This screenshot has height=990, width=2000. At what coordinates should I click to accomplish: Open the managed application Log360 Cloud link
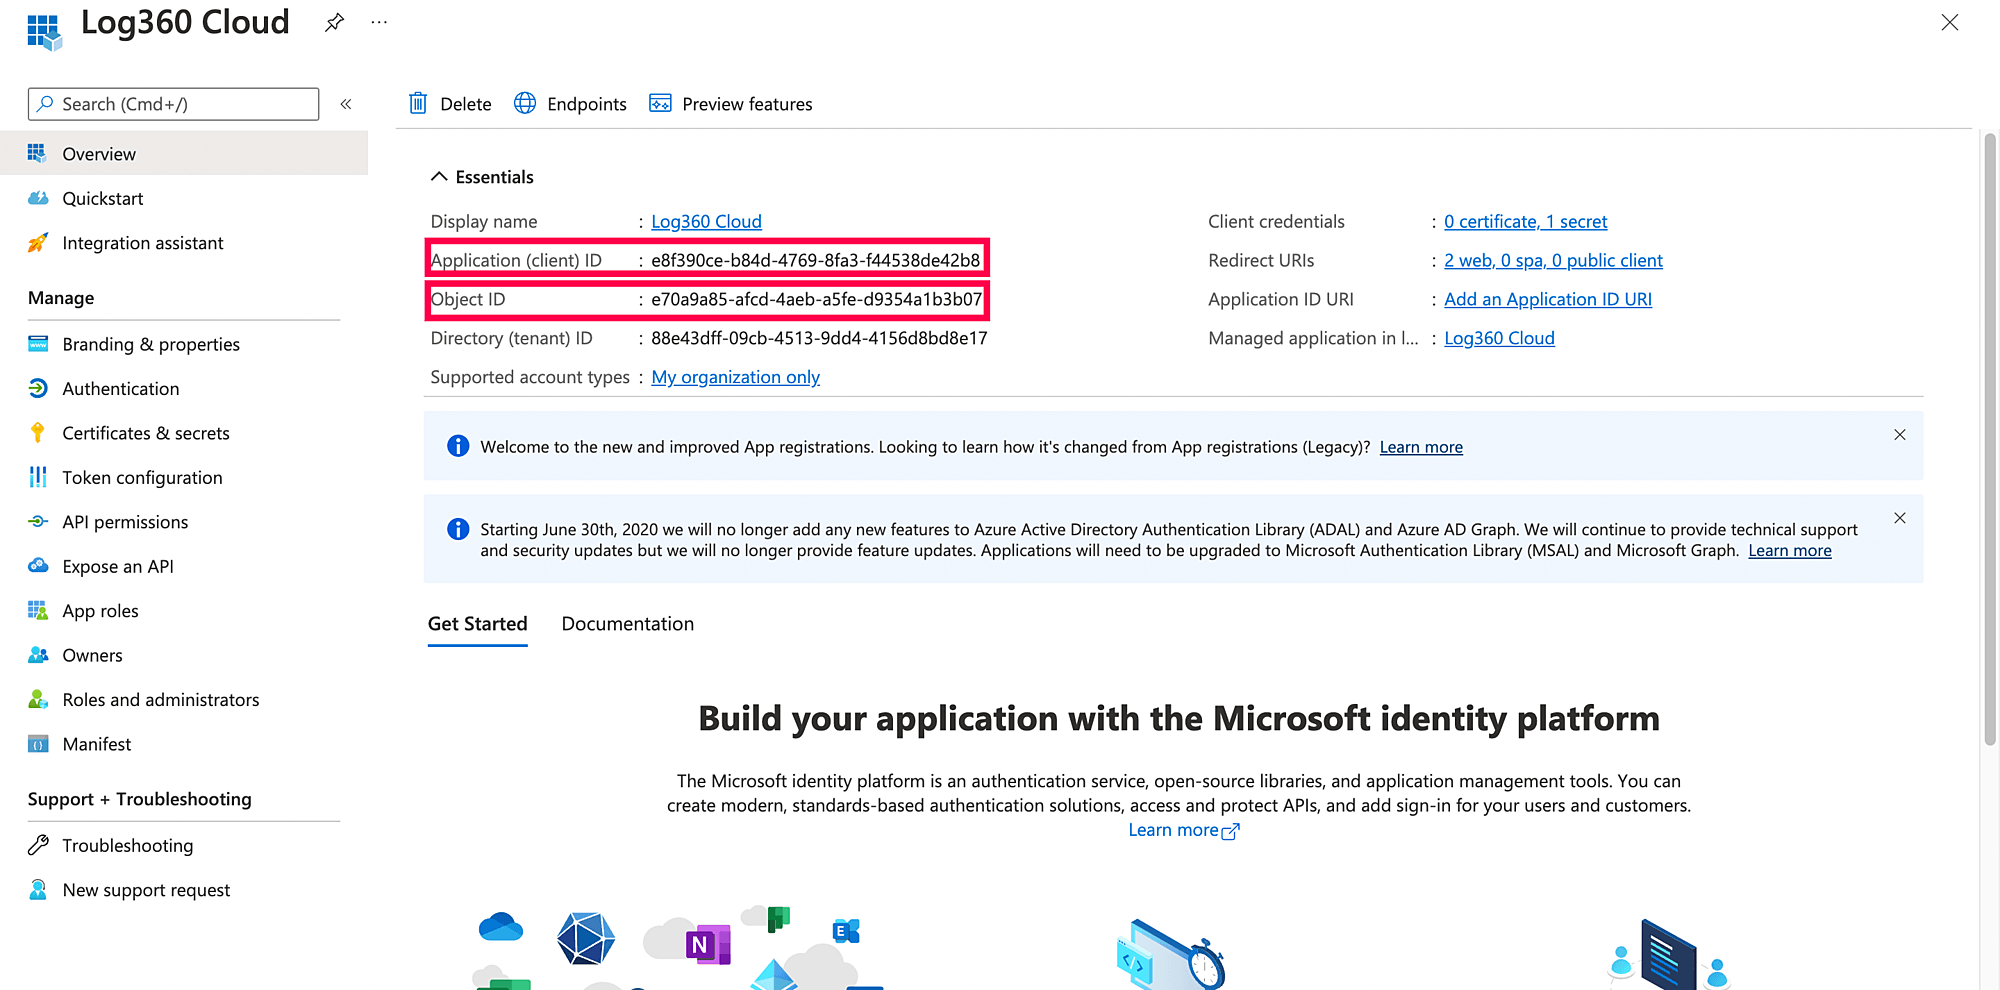pyautogui.click(x=1499, y=338)
